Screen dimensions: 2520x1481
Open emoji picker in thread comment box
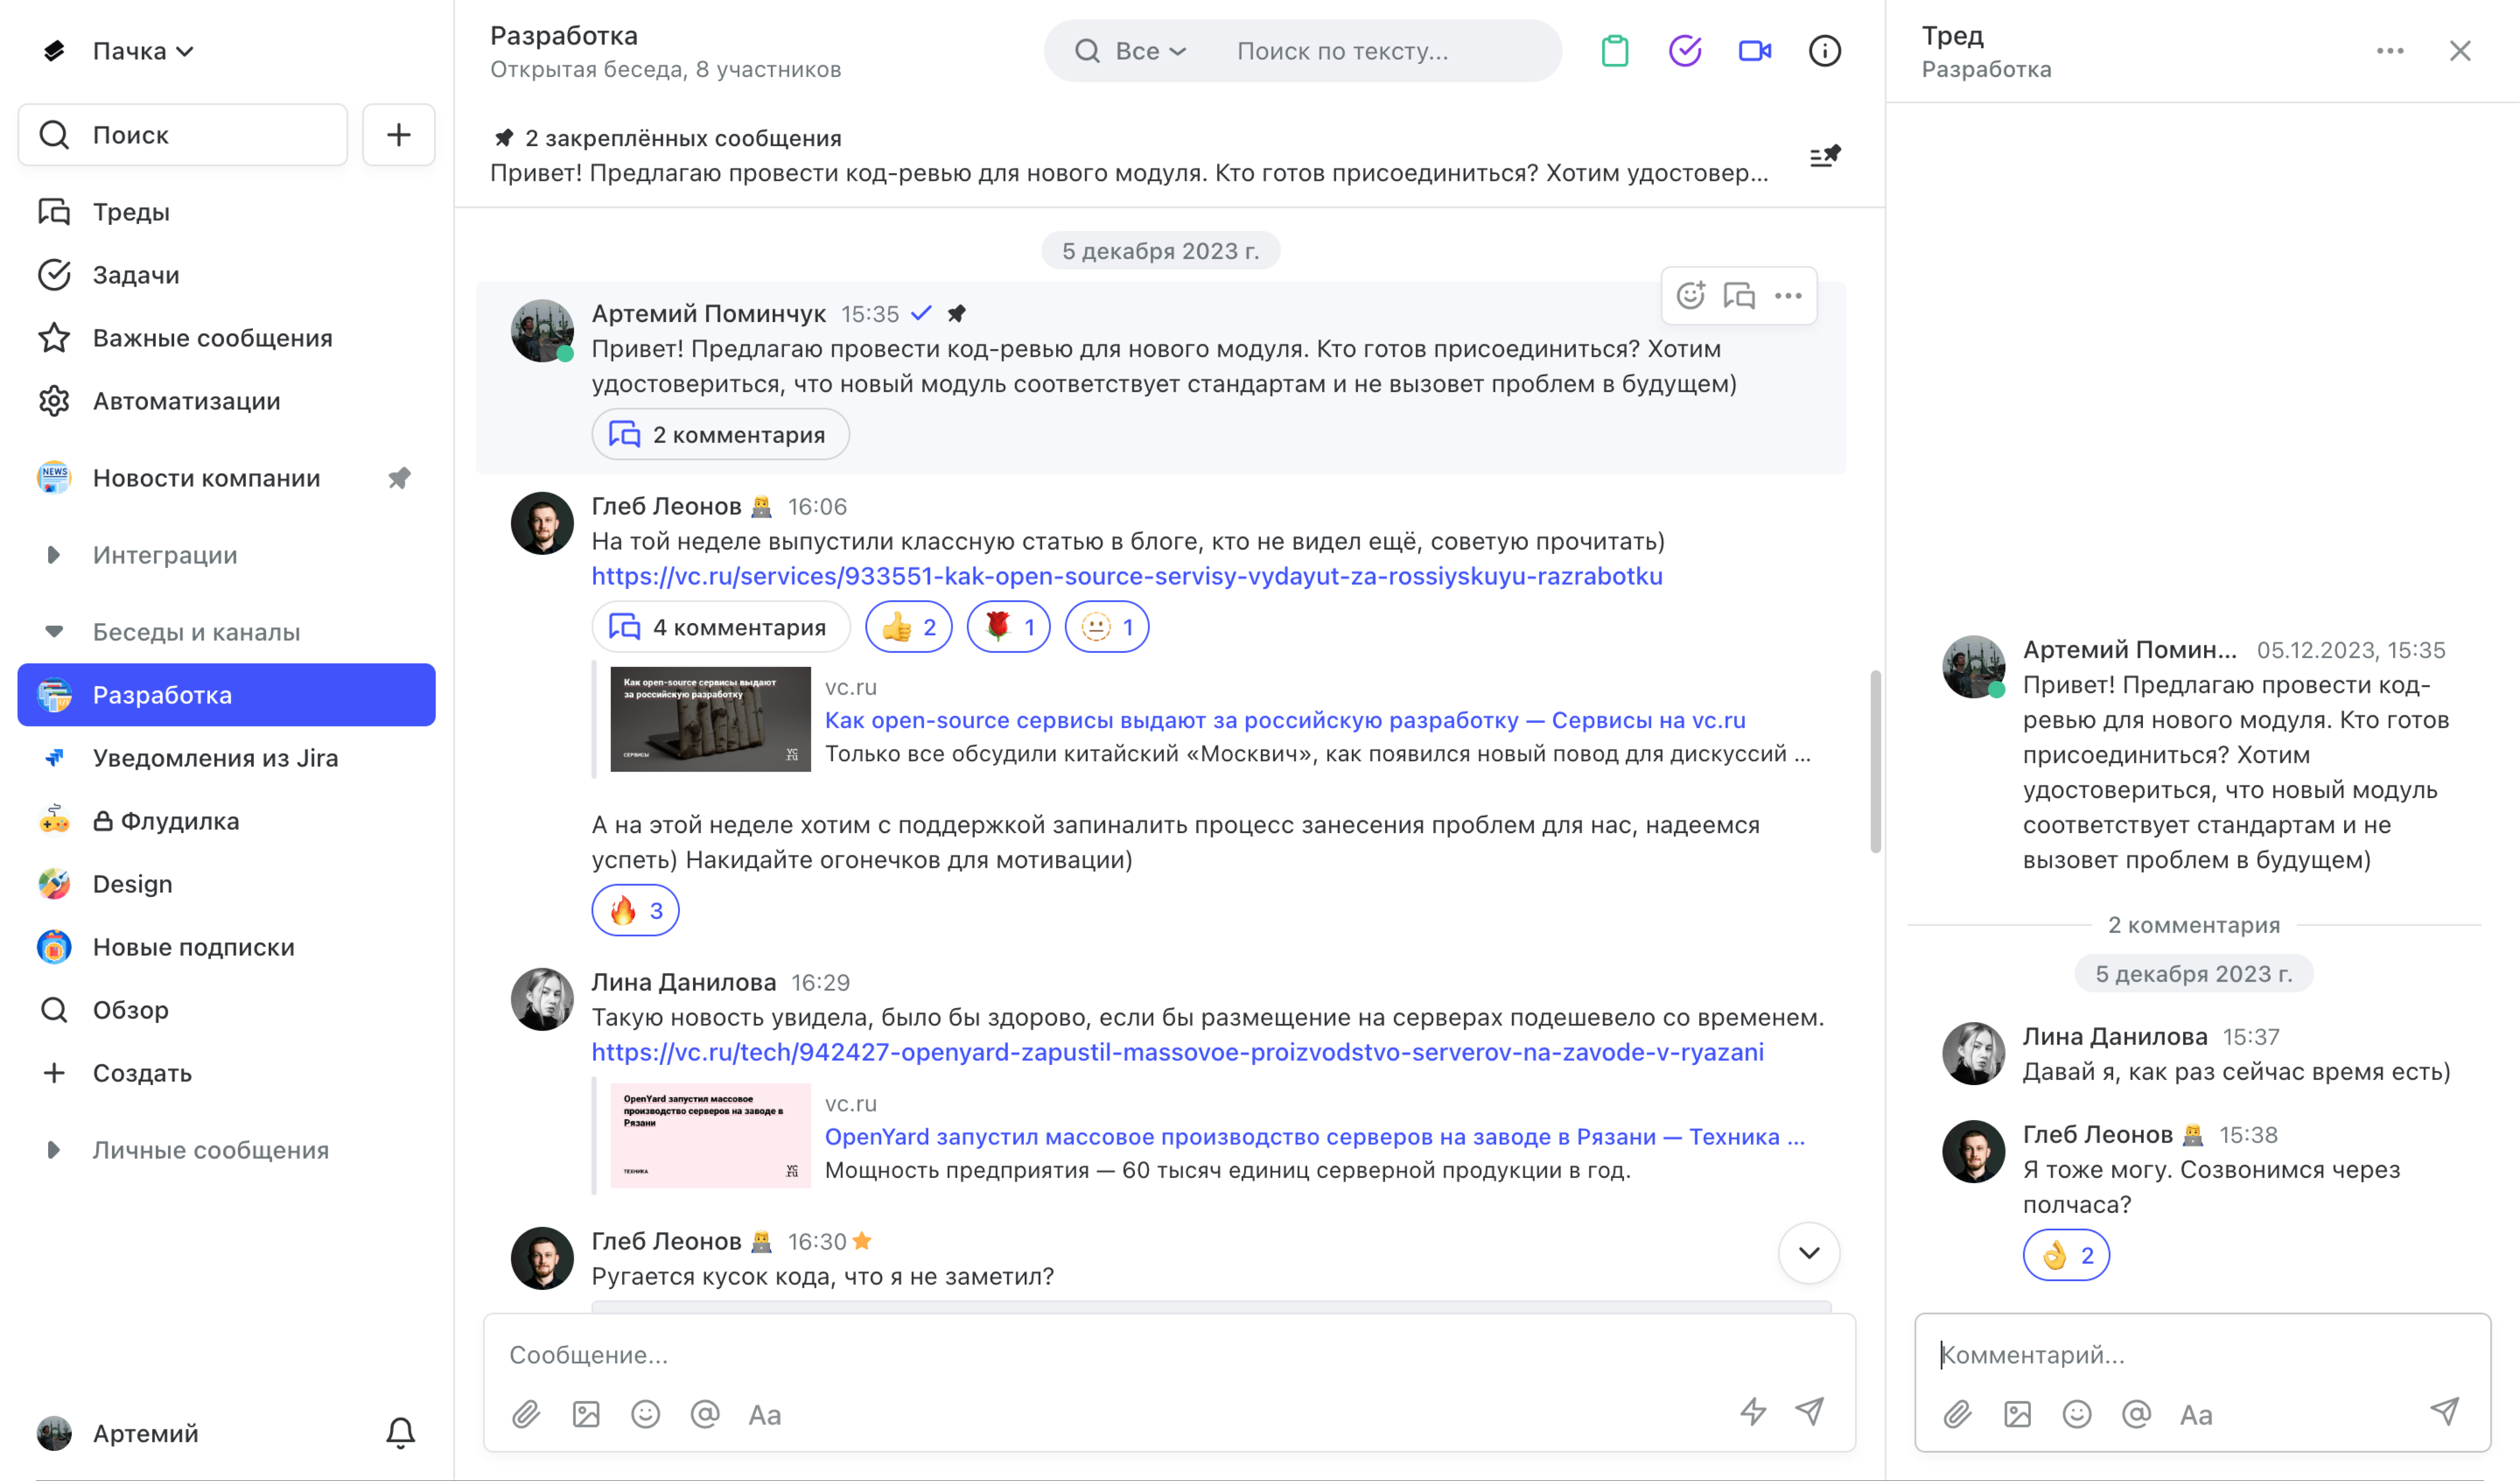(x=2077, y=1414)
